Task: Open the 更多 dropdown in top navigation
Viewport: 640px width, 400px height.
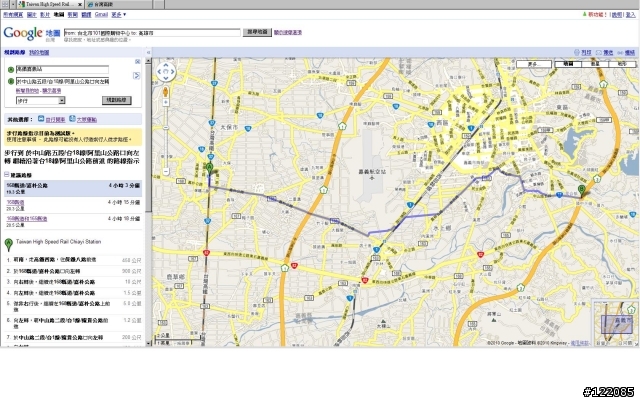Action: [118, 15]
